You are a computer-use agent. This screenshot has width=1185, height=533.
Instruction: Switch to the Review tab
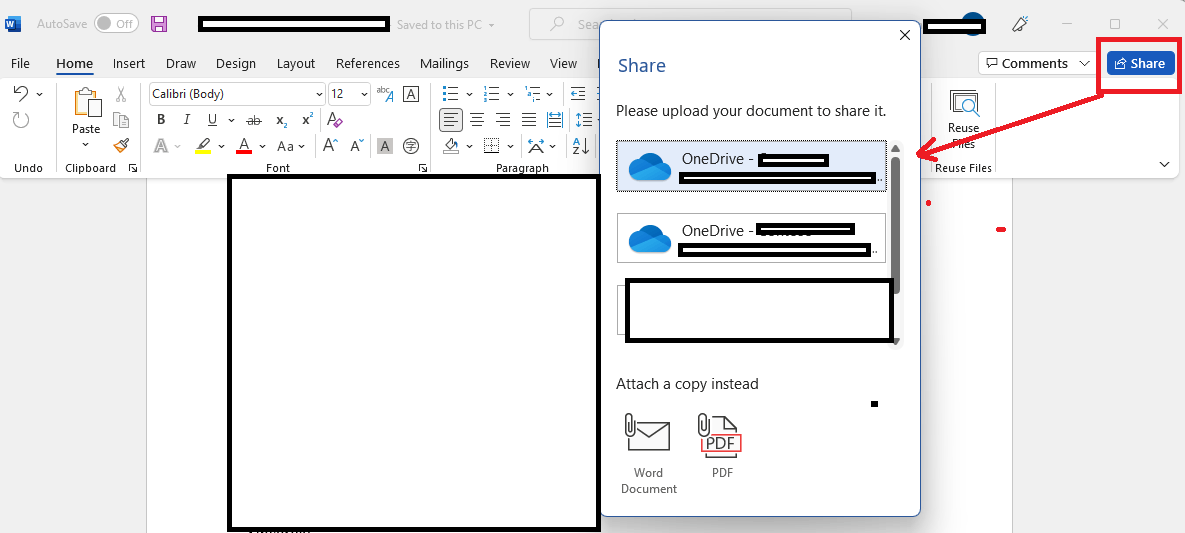(509, 64)
